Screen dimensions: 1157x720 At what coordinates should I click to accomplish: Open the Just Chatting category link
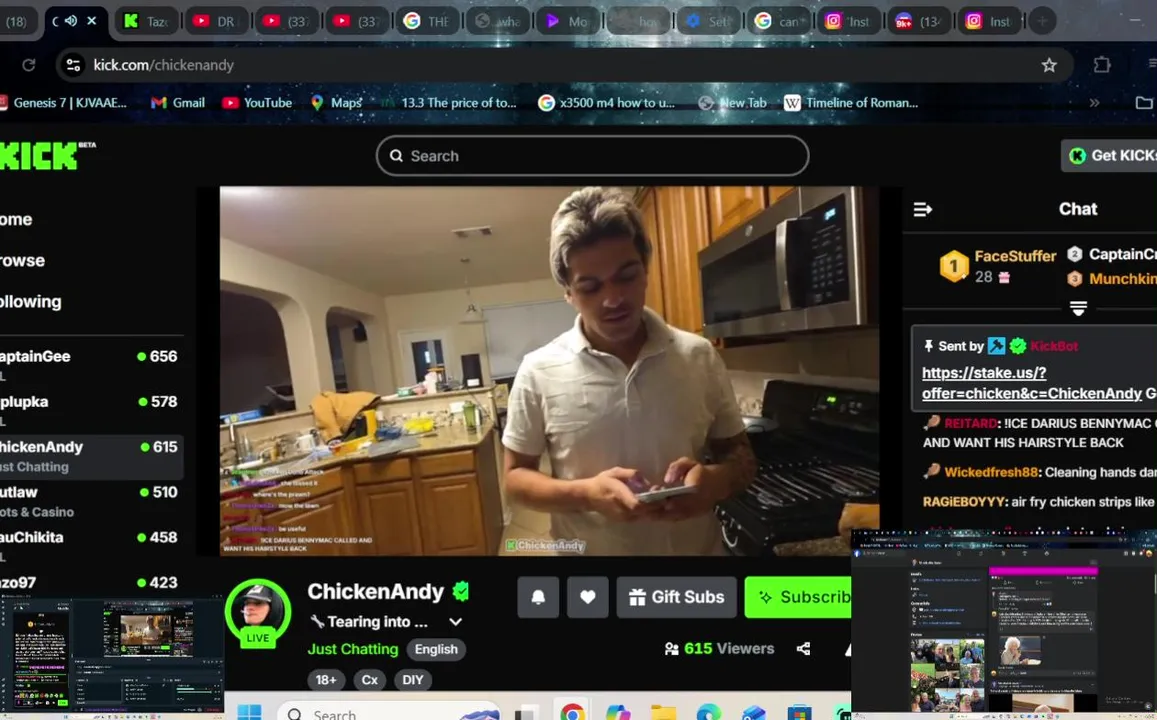point(353,649)
